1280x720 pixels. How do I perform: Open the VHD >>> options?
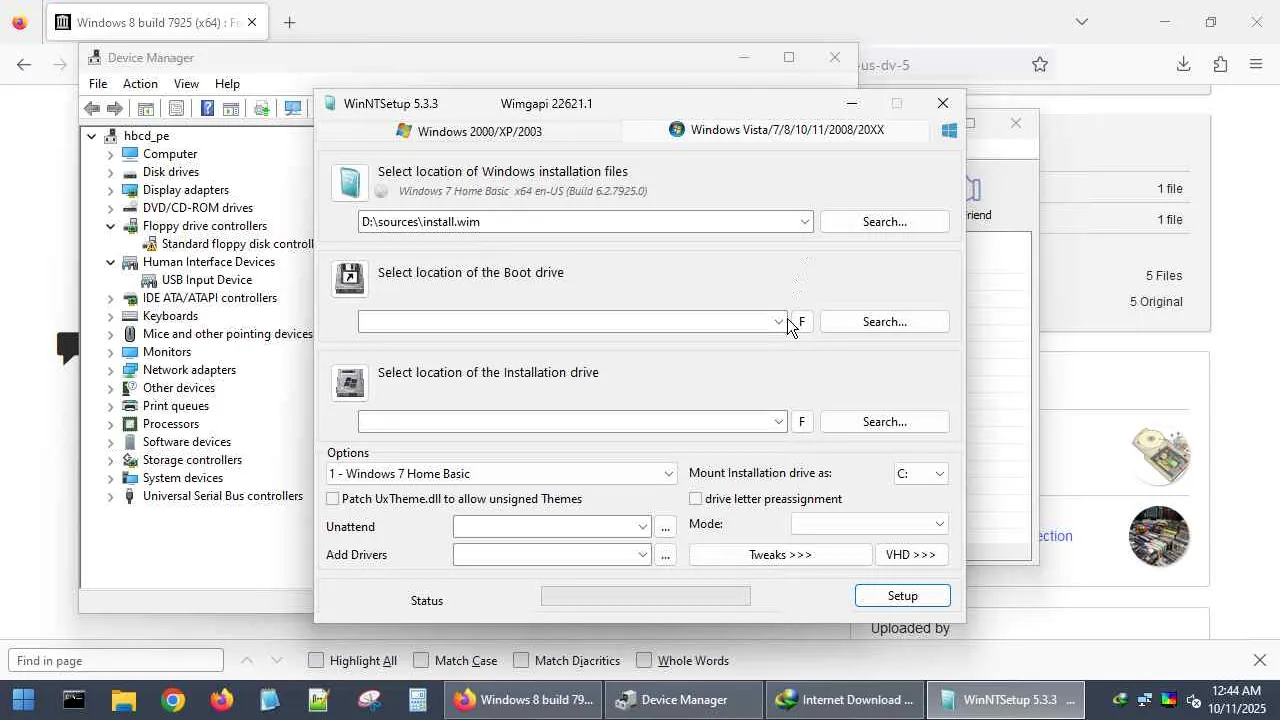[x=911, y=555]
